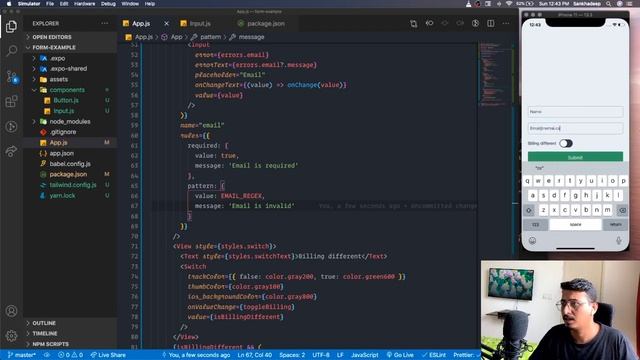Collapse the components folder

[x=70, y=90]
